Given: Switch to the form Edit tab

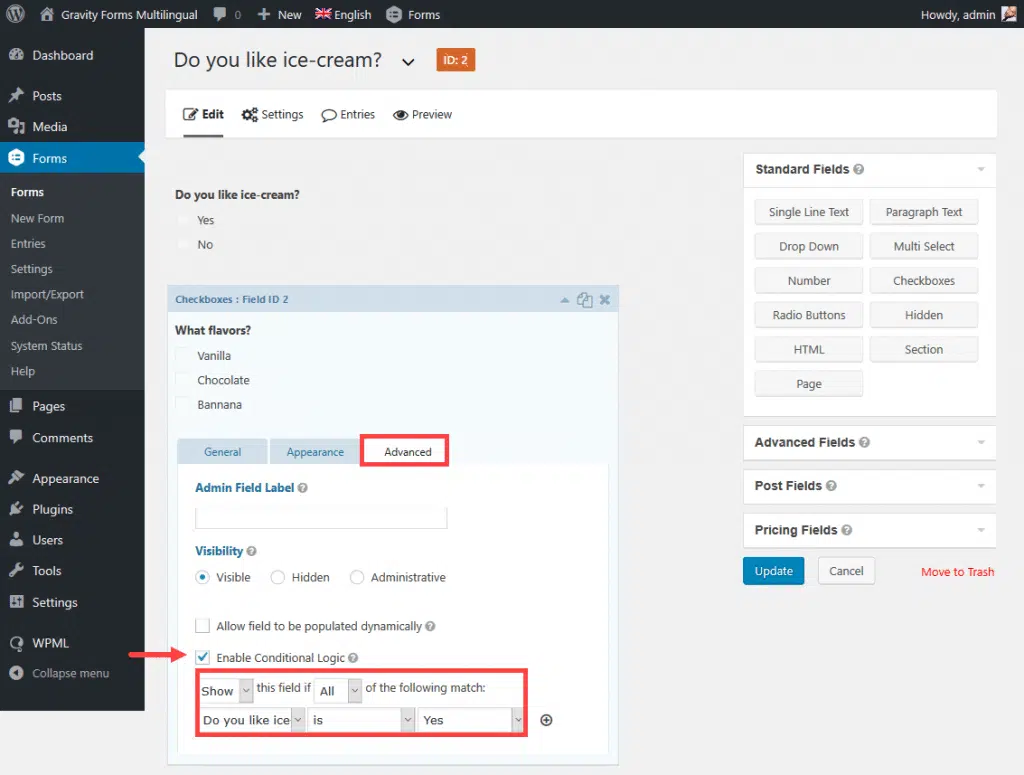Looking at the screenshot, I should [x=203, y=114].
